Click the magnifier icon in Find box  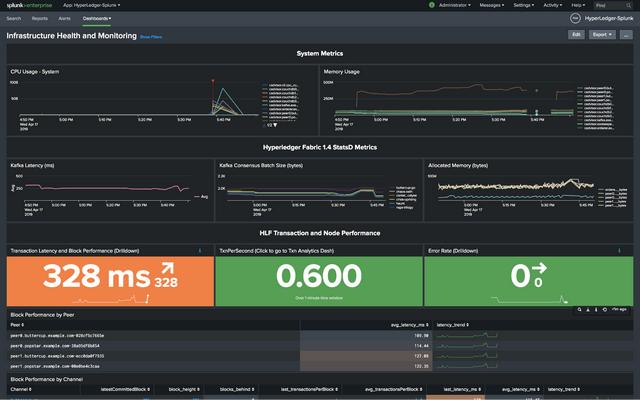pos(628,5)
